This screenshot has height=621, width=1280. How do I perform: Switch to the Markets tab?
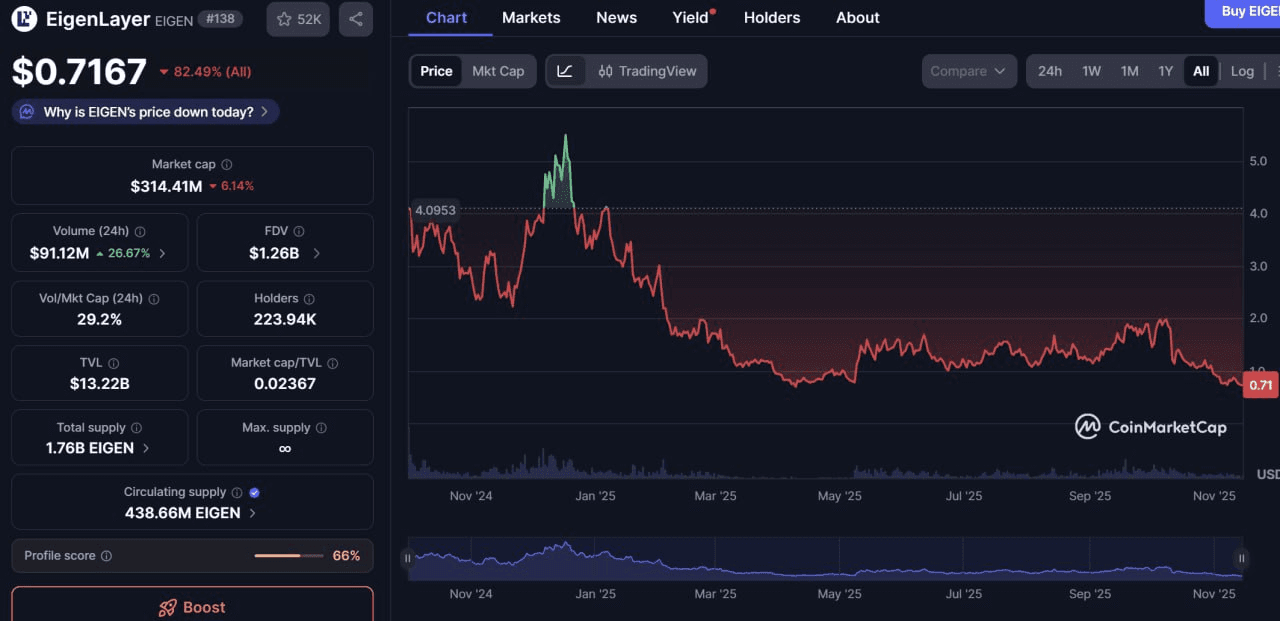click(531, 17)
